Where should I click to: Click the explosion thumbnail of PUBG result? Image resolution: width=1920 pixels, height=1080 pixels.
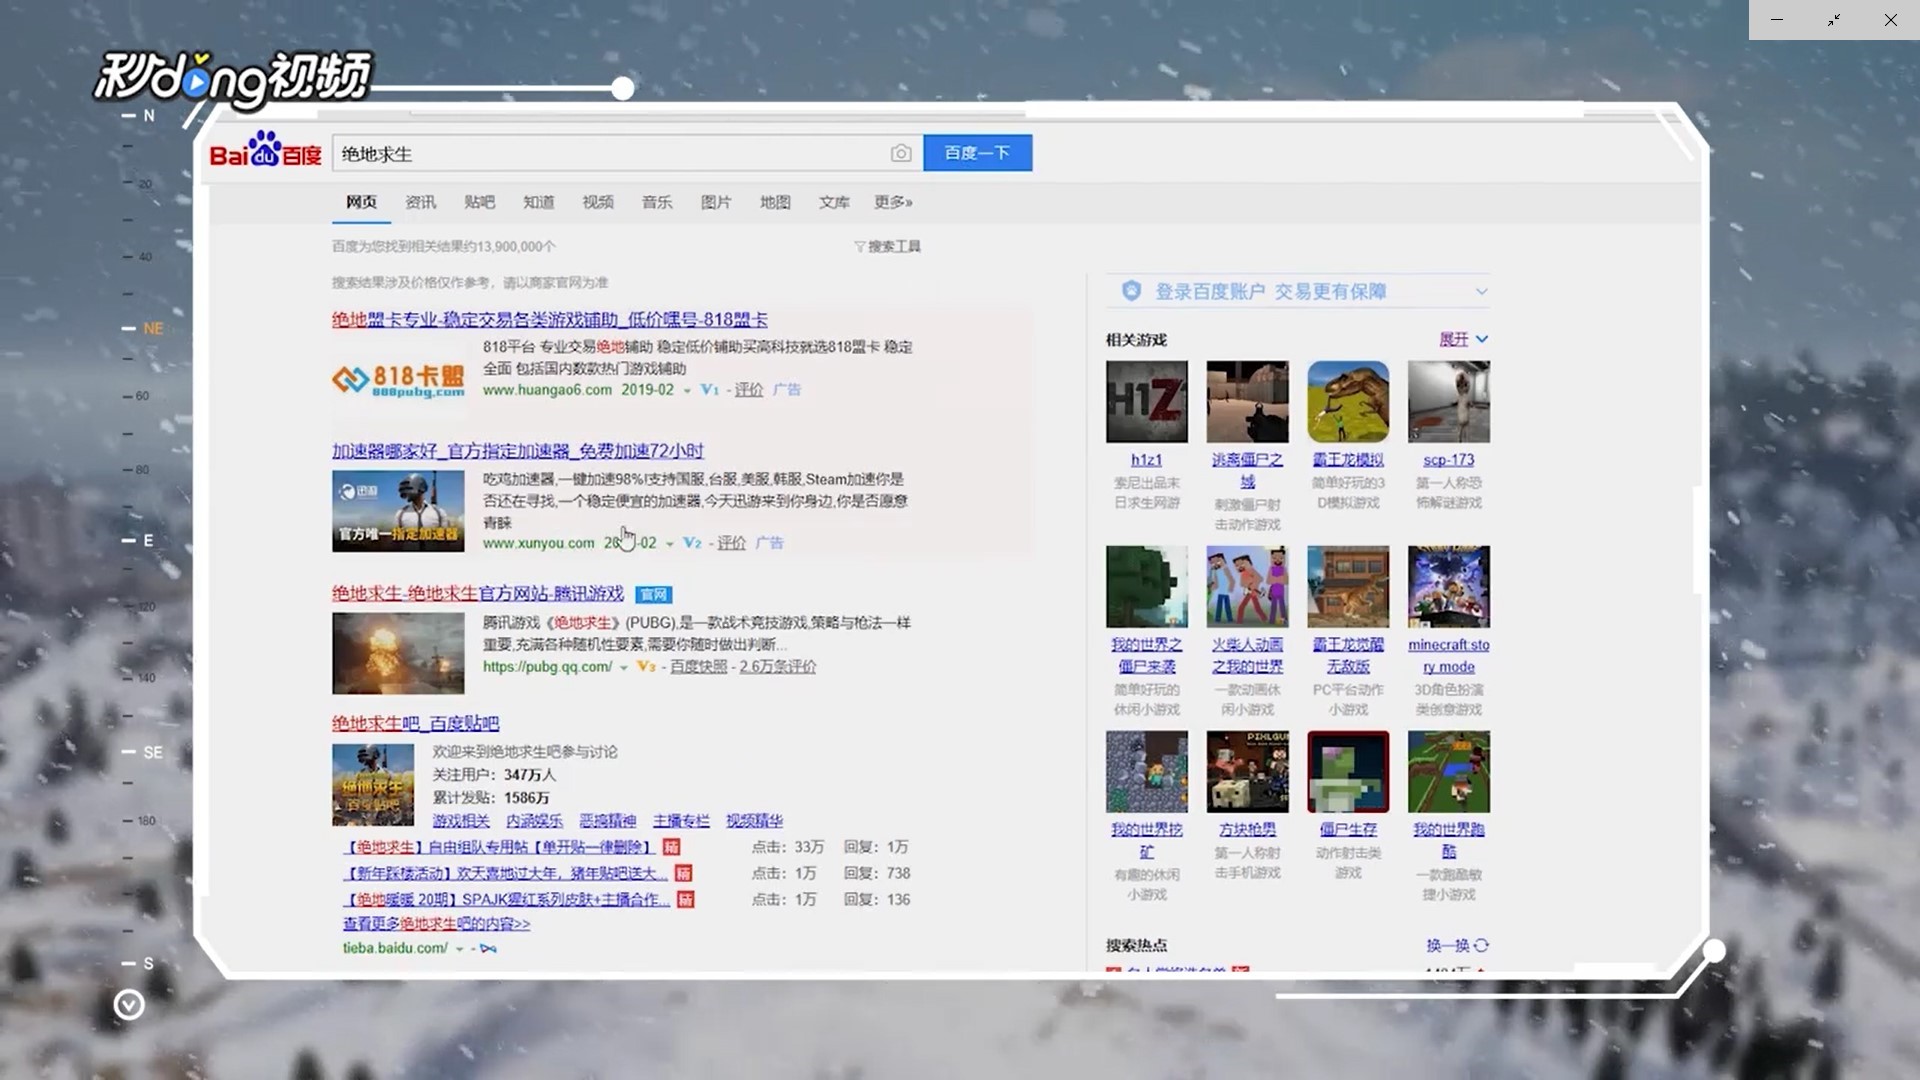(398, 653)
